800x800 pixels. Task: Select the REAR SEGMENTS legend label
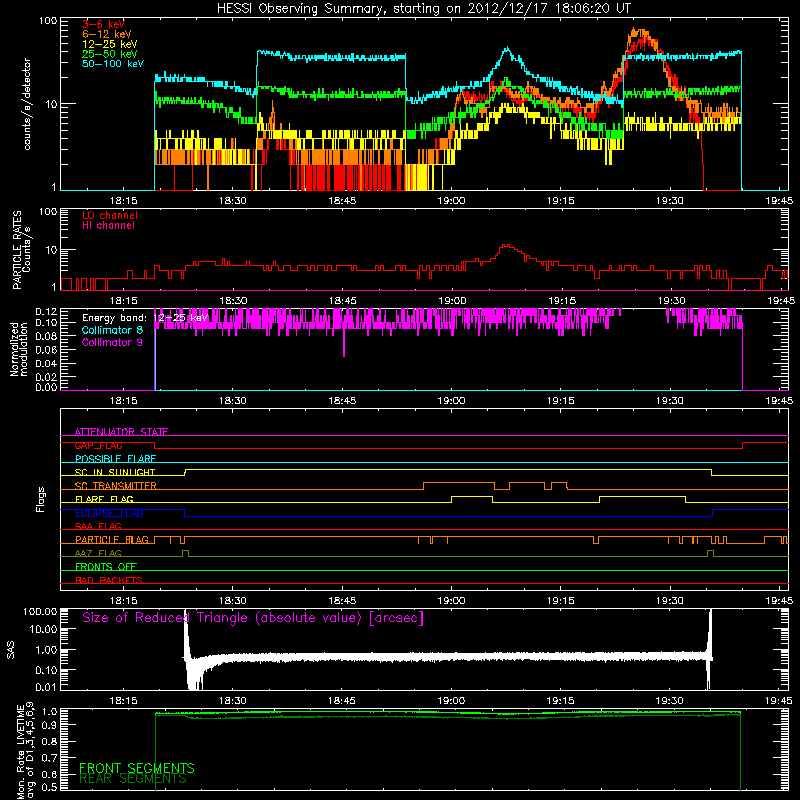click(133, 779)
